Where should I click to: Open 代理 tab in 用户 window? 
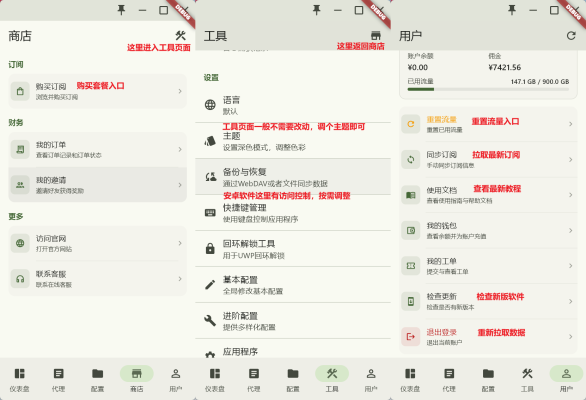click(449, 379)
